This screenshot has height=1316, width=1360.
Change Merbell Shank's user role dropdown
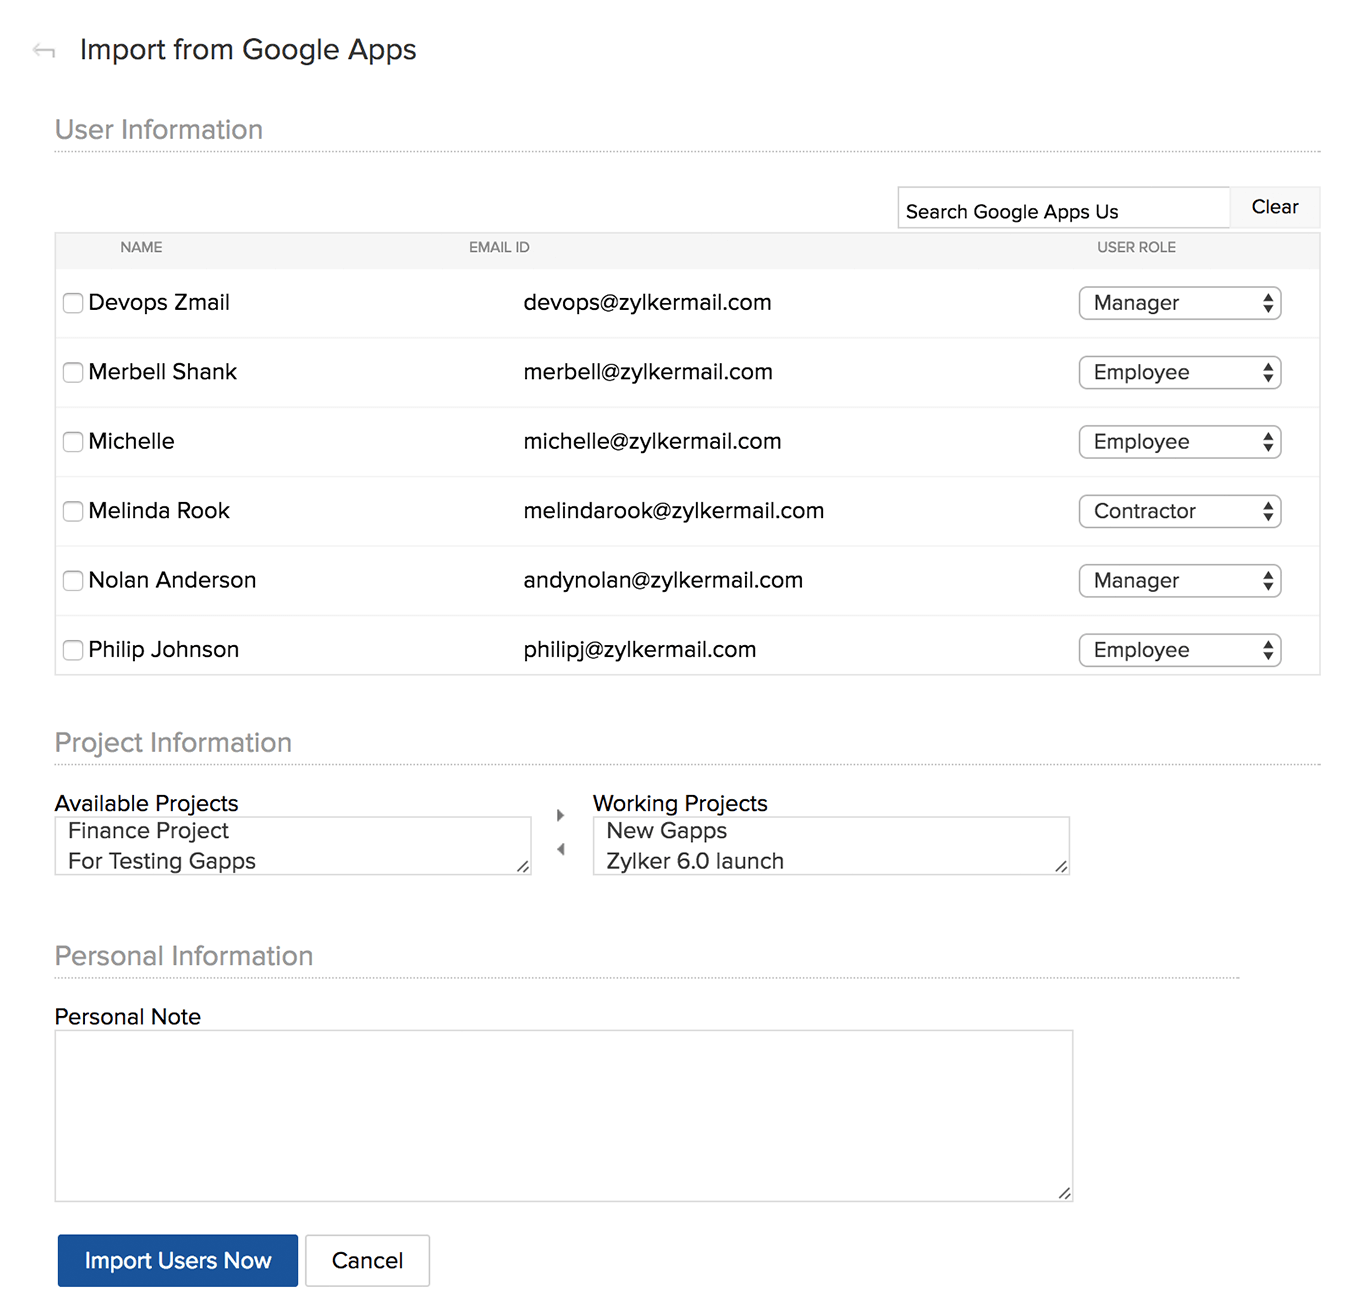click(1180, 372)
